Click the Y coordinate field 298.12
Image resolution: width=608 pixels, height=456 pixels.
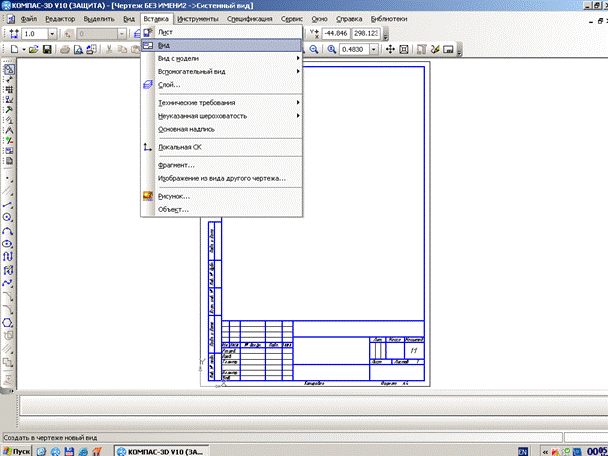(366, 33)
